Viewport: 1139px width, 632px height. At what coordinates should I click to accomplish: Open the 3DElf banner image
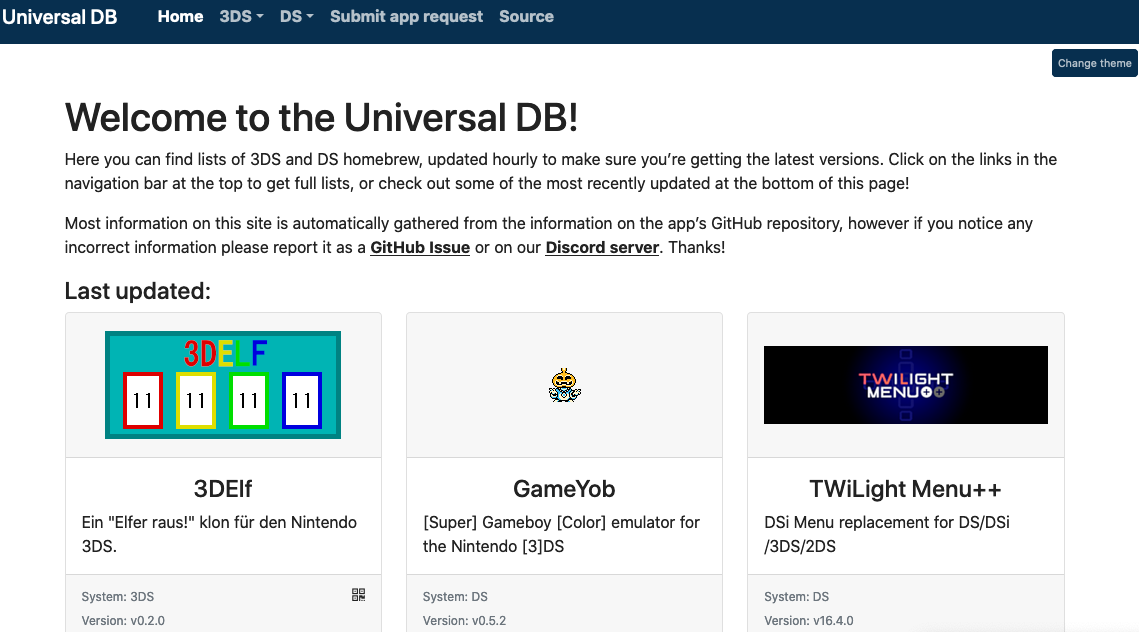223,385
